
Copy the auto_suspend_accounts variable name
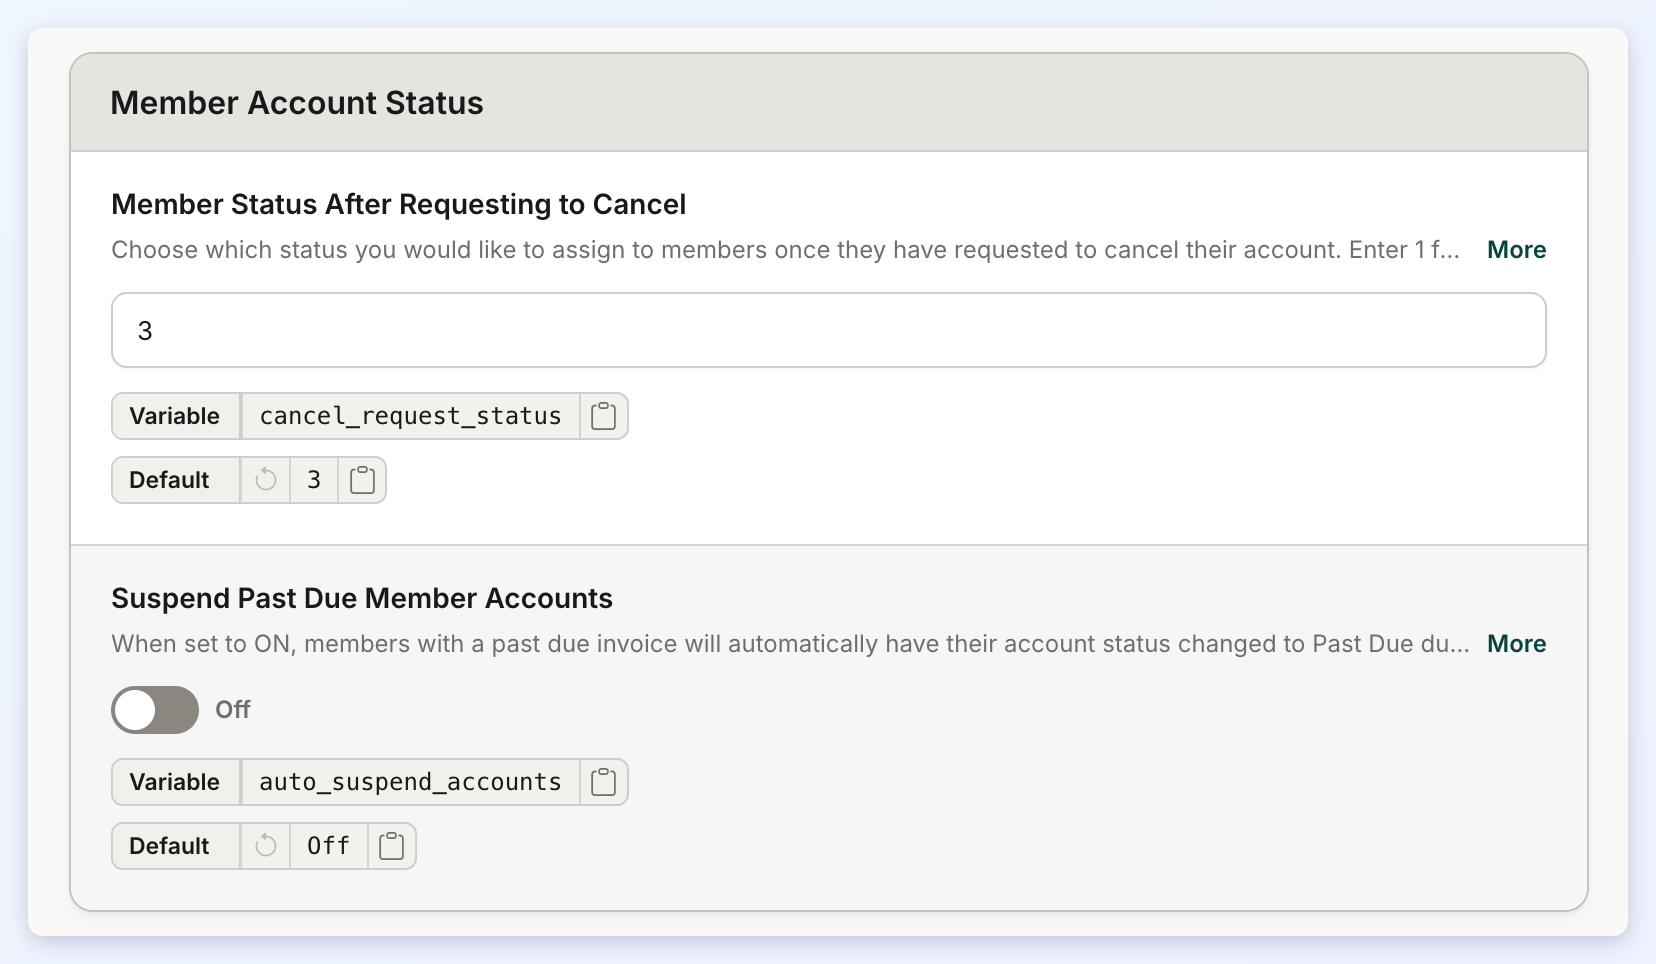(x=603, y=782)
